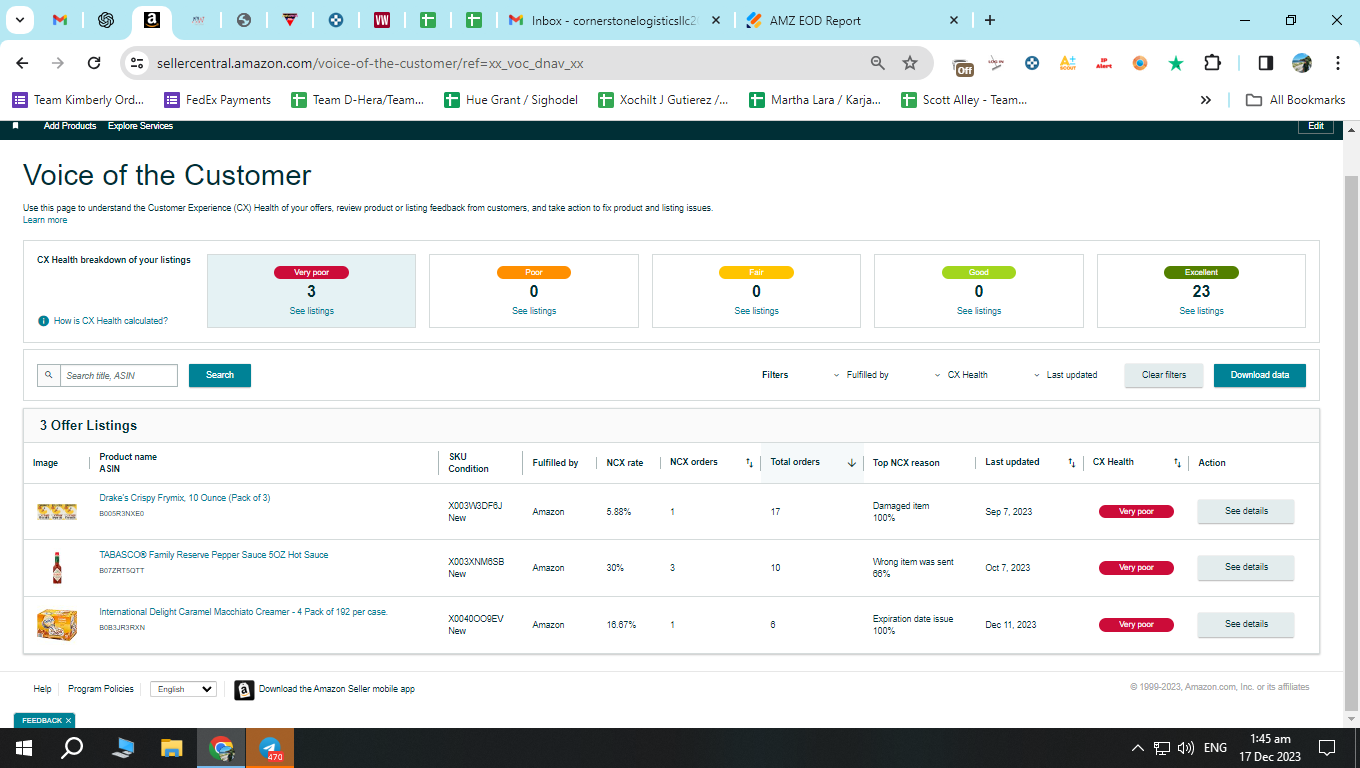Open the Program Policies footer link
The width and height of the screenshot is (1360, 768).
pyautogui.click(x=100, y=689)
